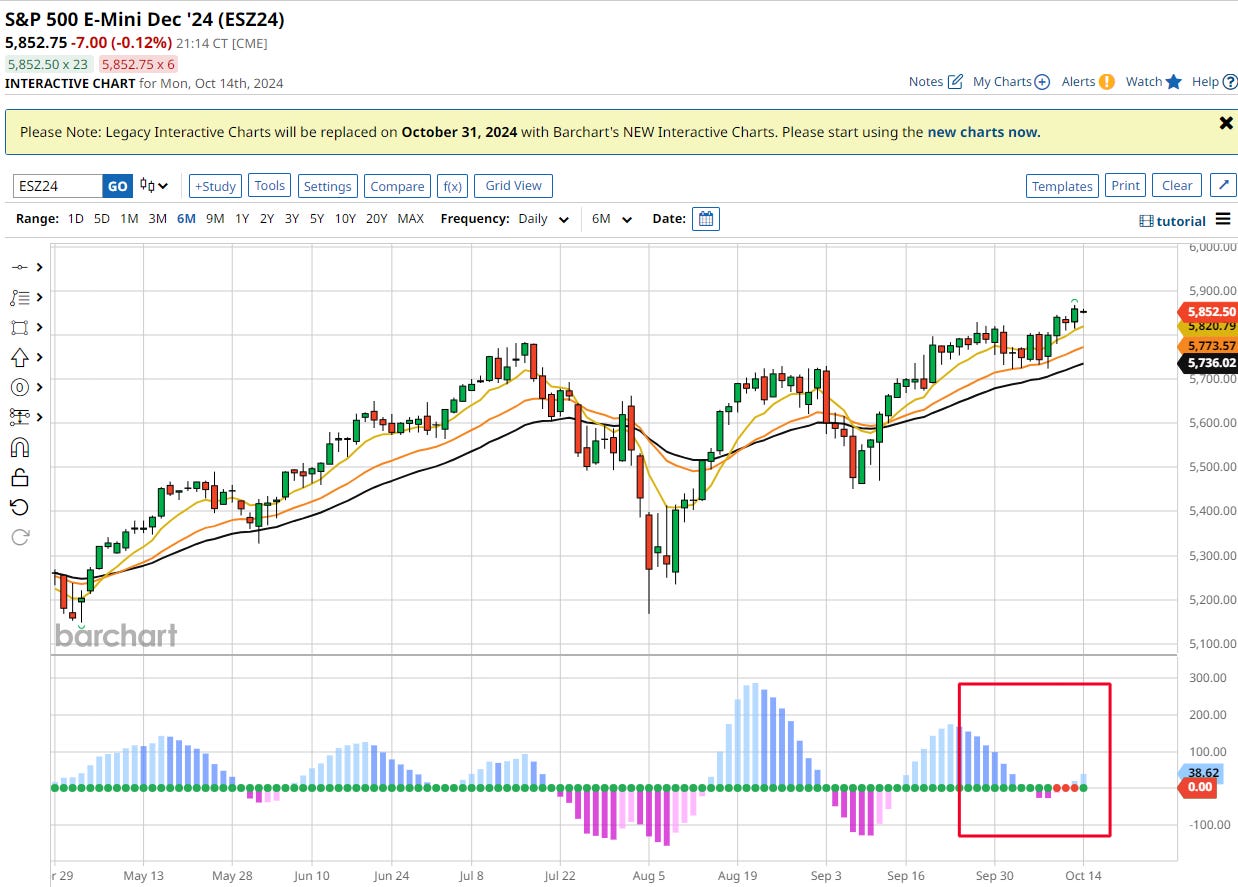
Task: Click the greyed redo arrow icon
Action: click(20, 537)
